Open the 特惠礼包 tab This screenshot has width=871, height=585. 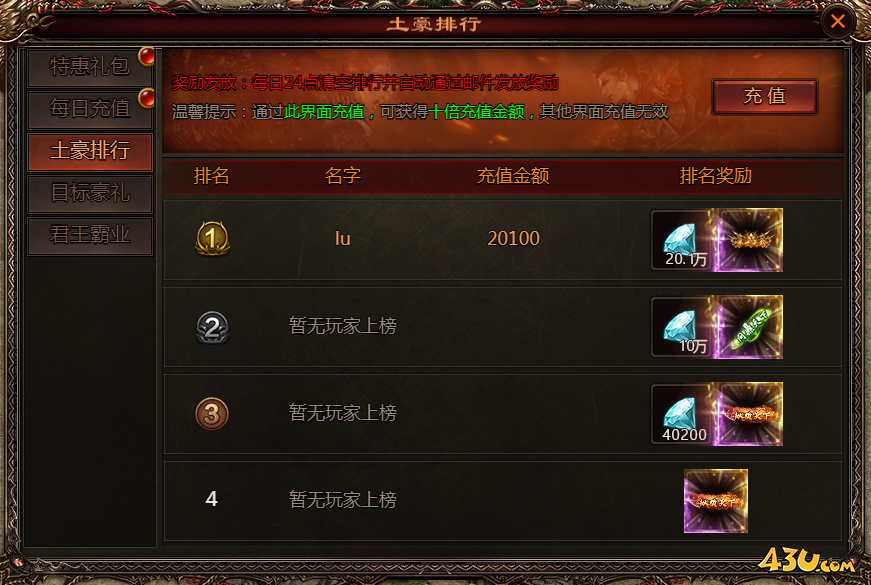[90, 67]
